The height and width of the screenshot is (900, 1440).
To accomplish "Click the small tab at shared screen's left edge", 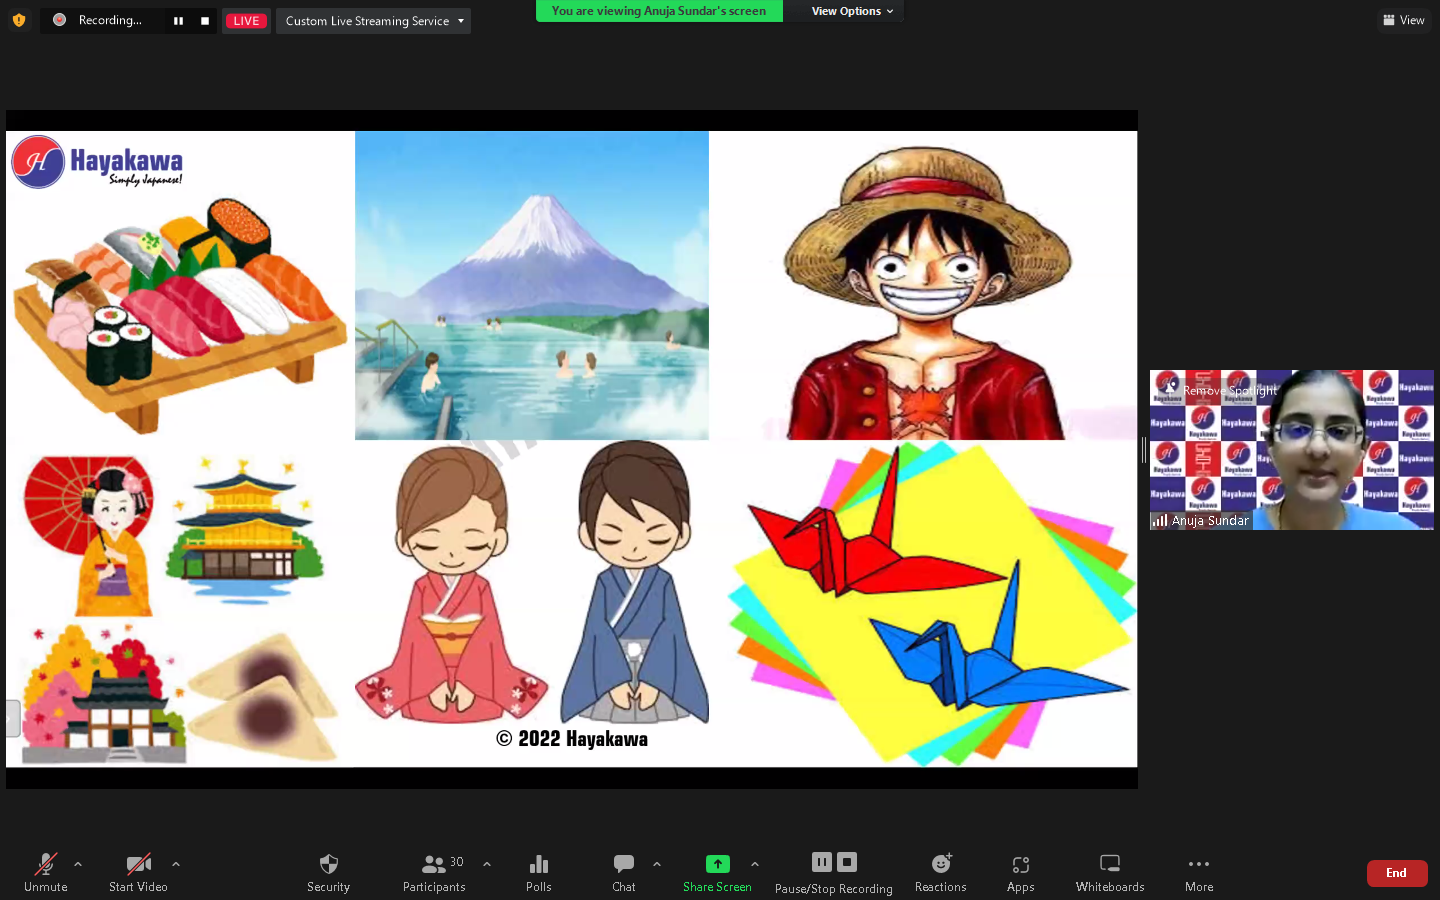I will click(x=13, y=719).
